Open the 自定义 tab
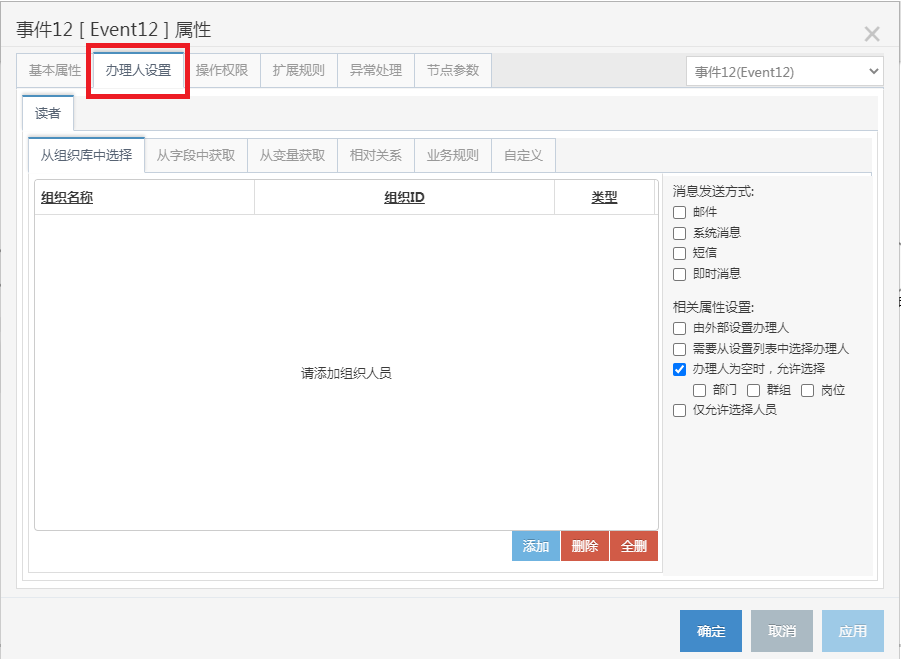 tap(523, 155)
